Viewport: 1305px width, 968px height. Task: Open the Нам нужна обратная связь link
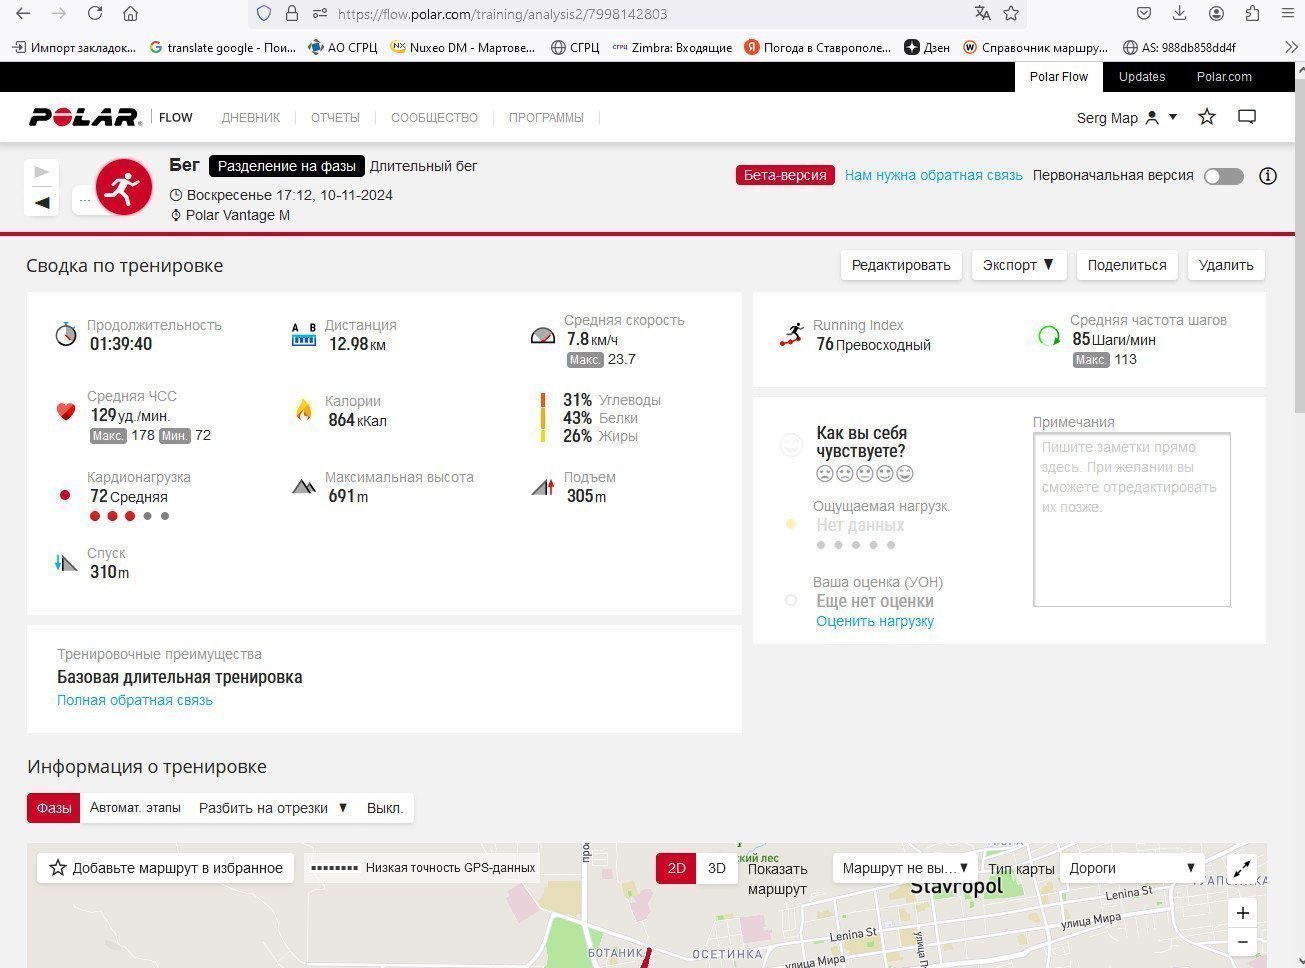point(934,175)
